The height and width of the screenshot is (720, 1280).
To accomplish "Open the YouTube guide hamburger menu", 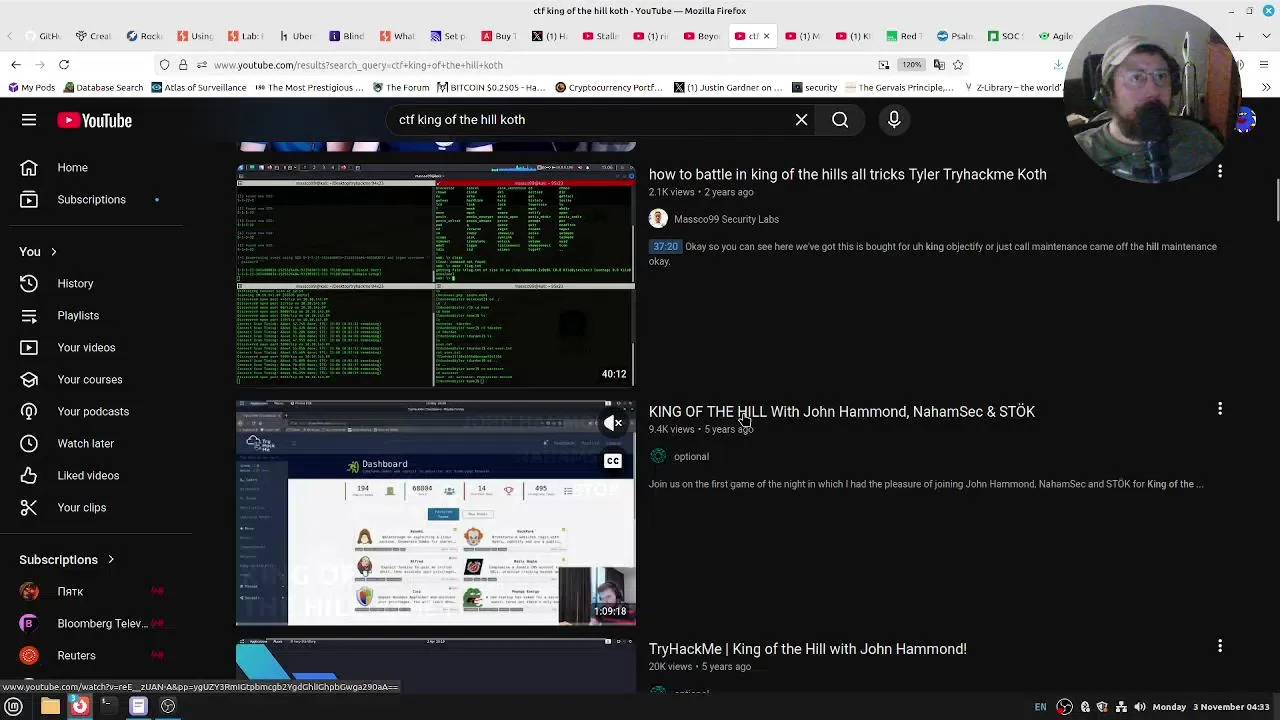I will click(29, 120).
